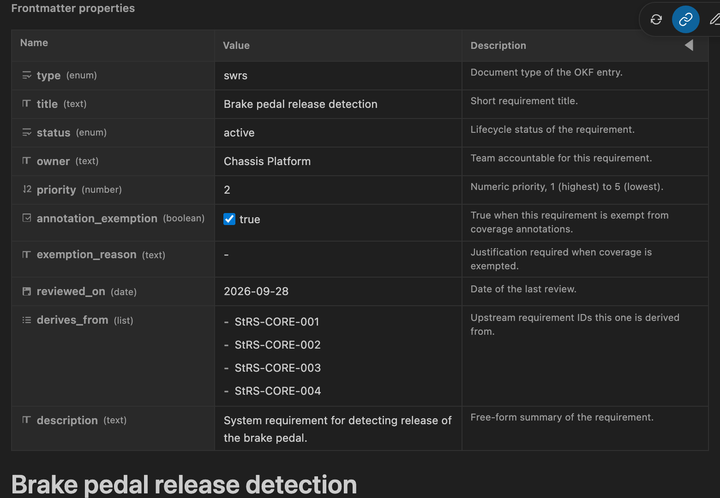The width and height of the screenshot is (720, 498).
Task: Click the 'Frontmatter properties' section title
Action: tap(73, 8)
